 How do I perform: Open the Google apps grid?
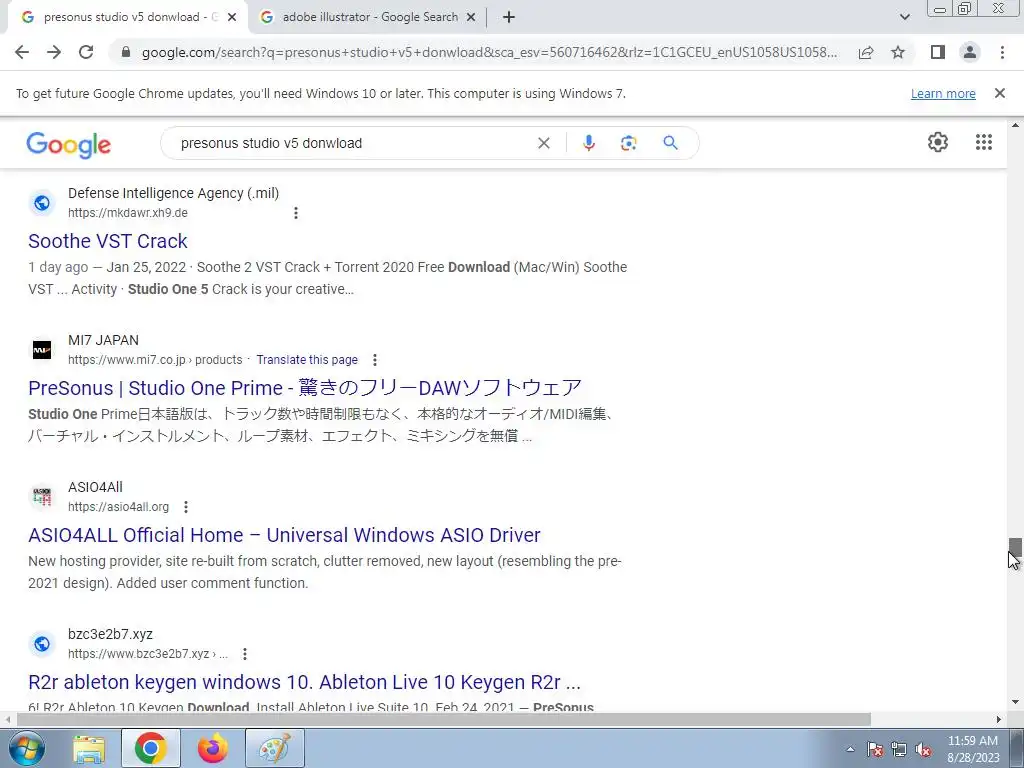click(x=984, y=142)
